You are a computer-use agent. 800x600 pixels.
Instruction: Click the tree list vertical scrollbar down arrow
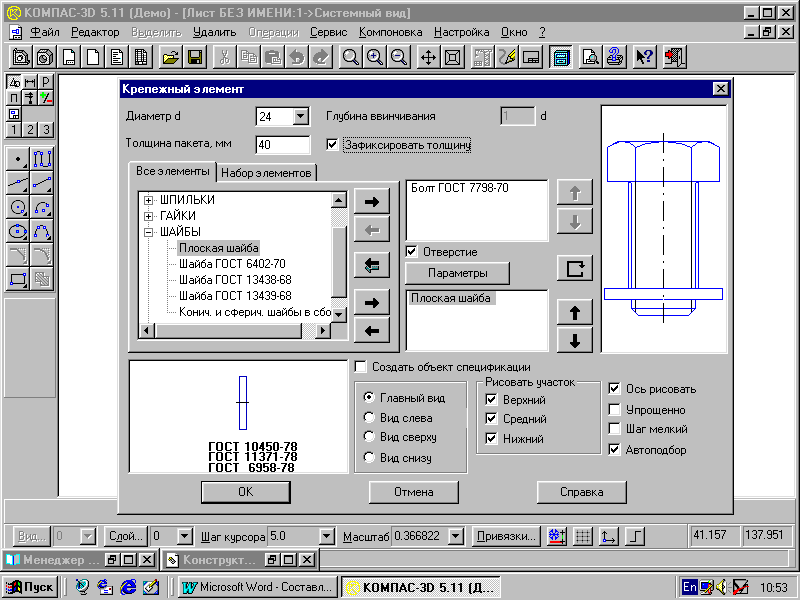click(x=338, y=315)
